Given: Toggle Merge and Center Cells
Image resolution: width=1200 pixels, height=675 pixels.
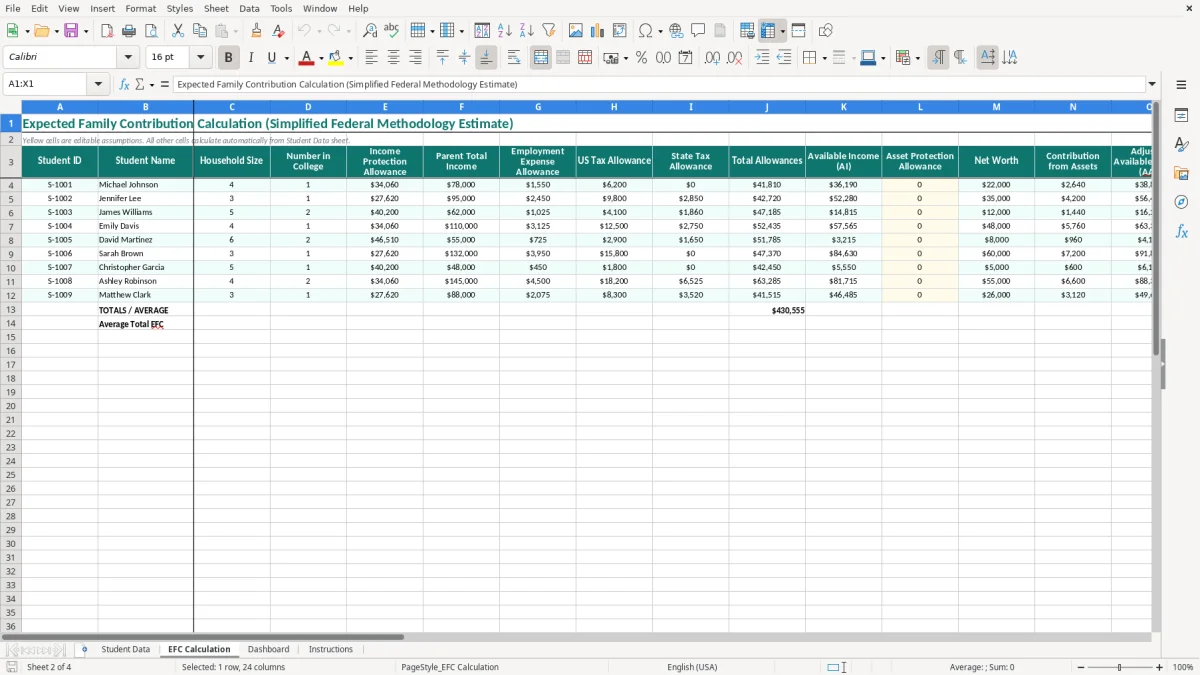Looking at the screenshot, I should [x=541, y=58].
